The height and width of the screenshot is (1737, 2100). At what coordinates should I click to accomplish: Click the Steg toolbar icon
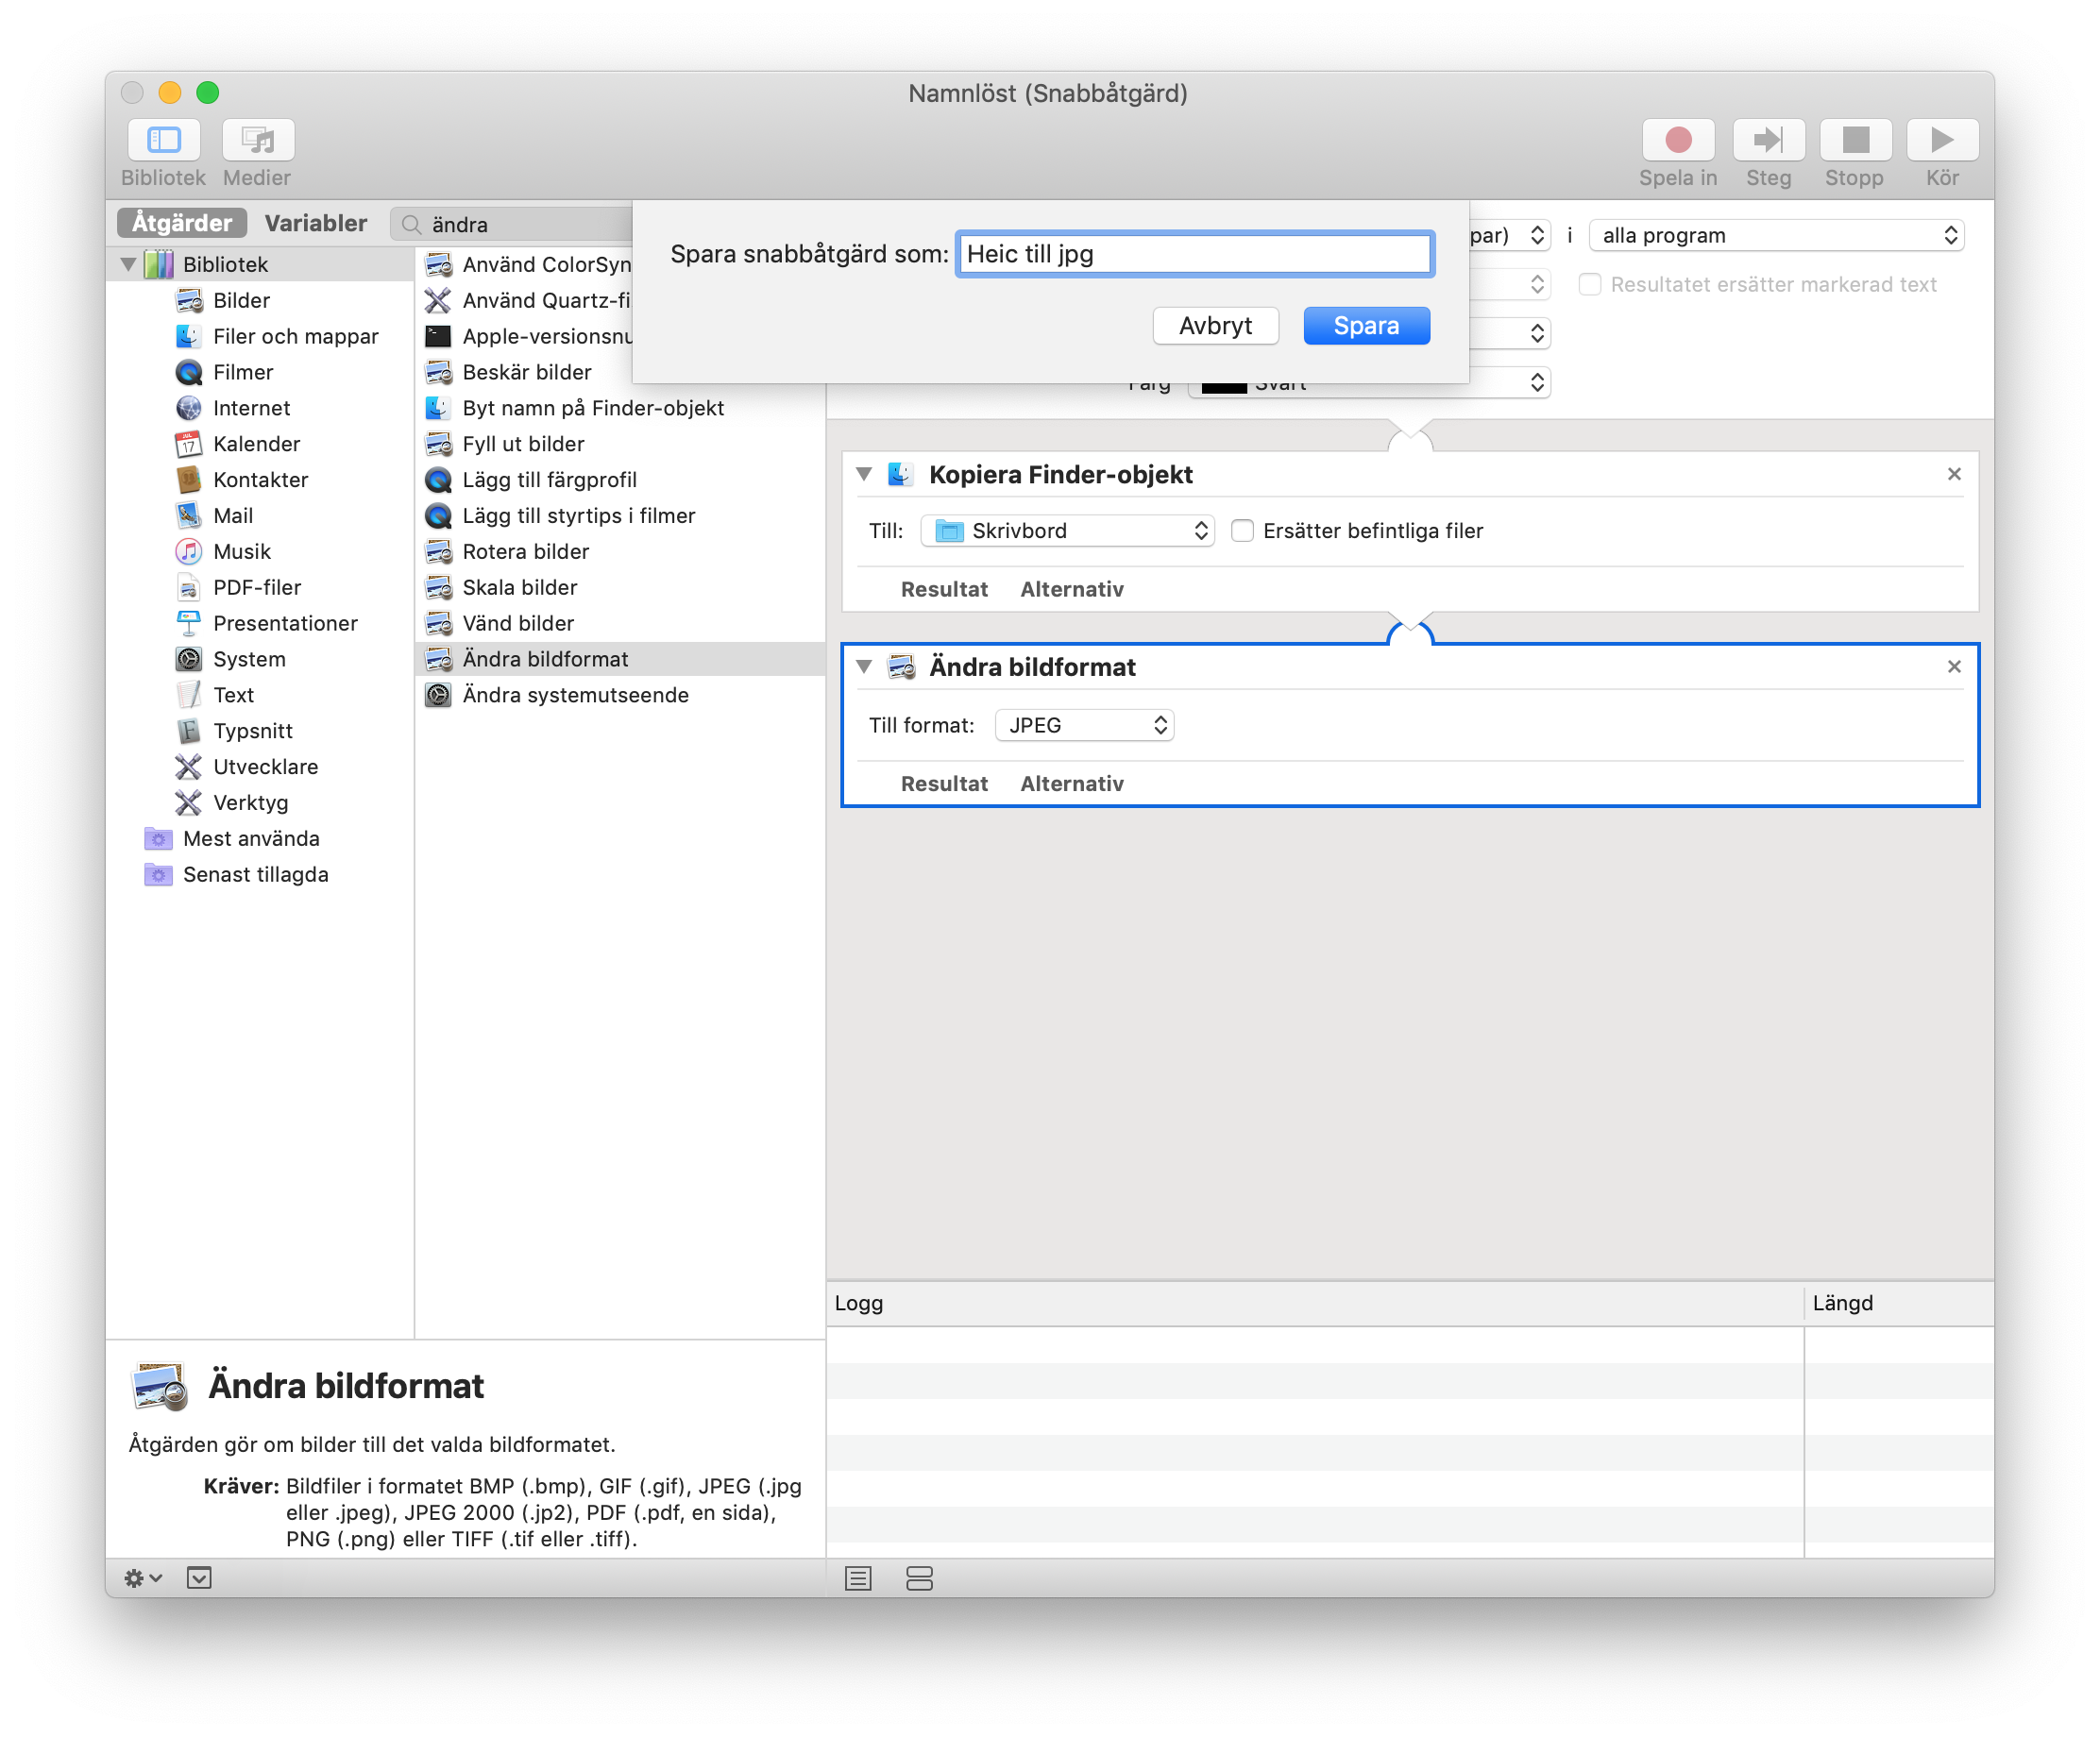pos(1767,140)
